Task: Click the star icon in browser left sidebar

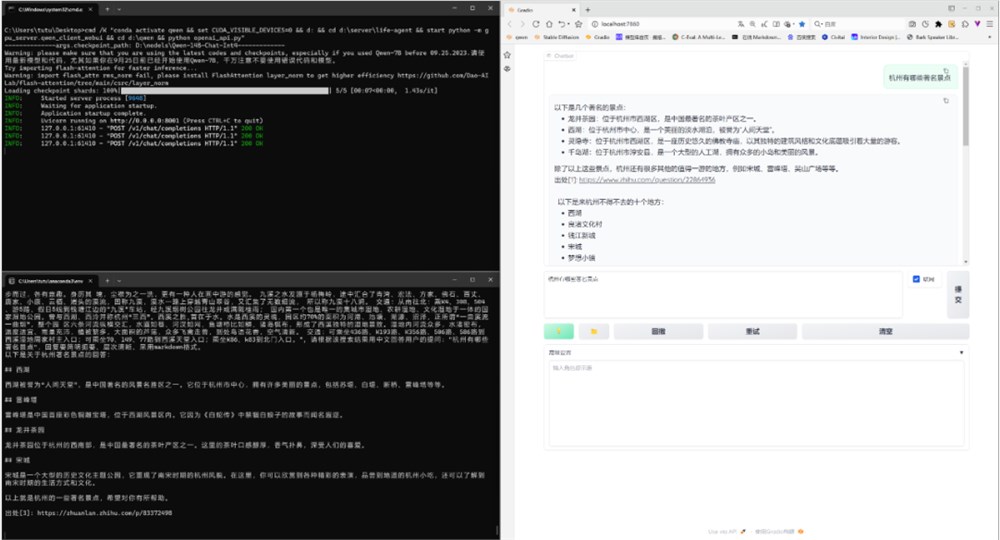Action: (507, 55)
